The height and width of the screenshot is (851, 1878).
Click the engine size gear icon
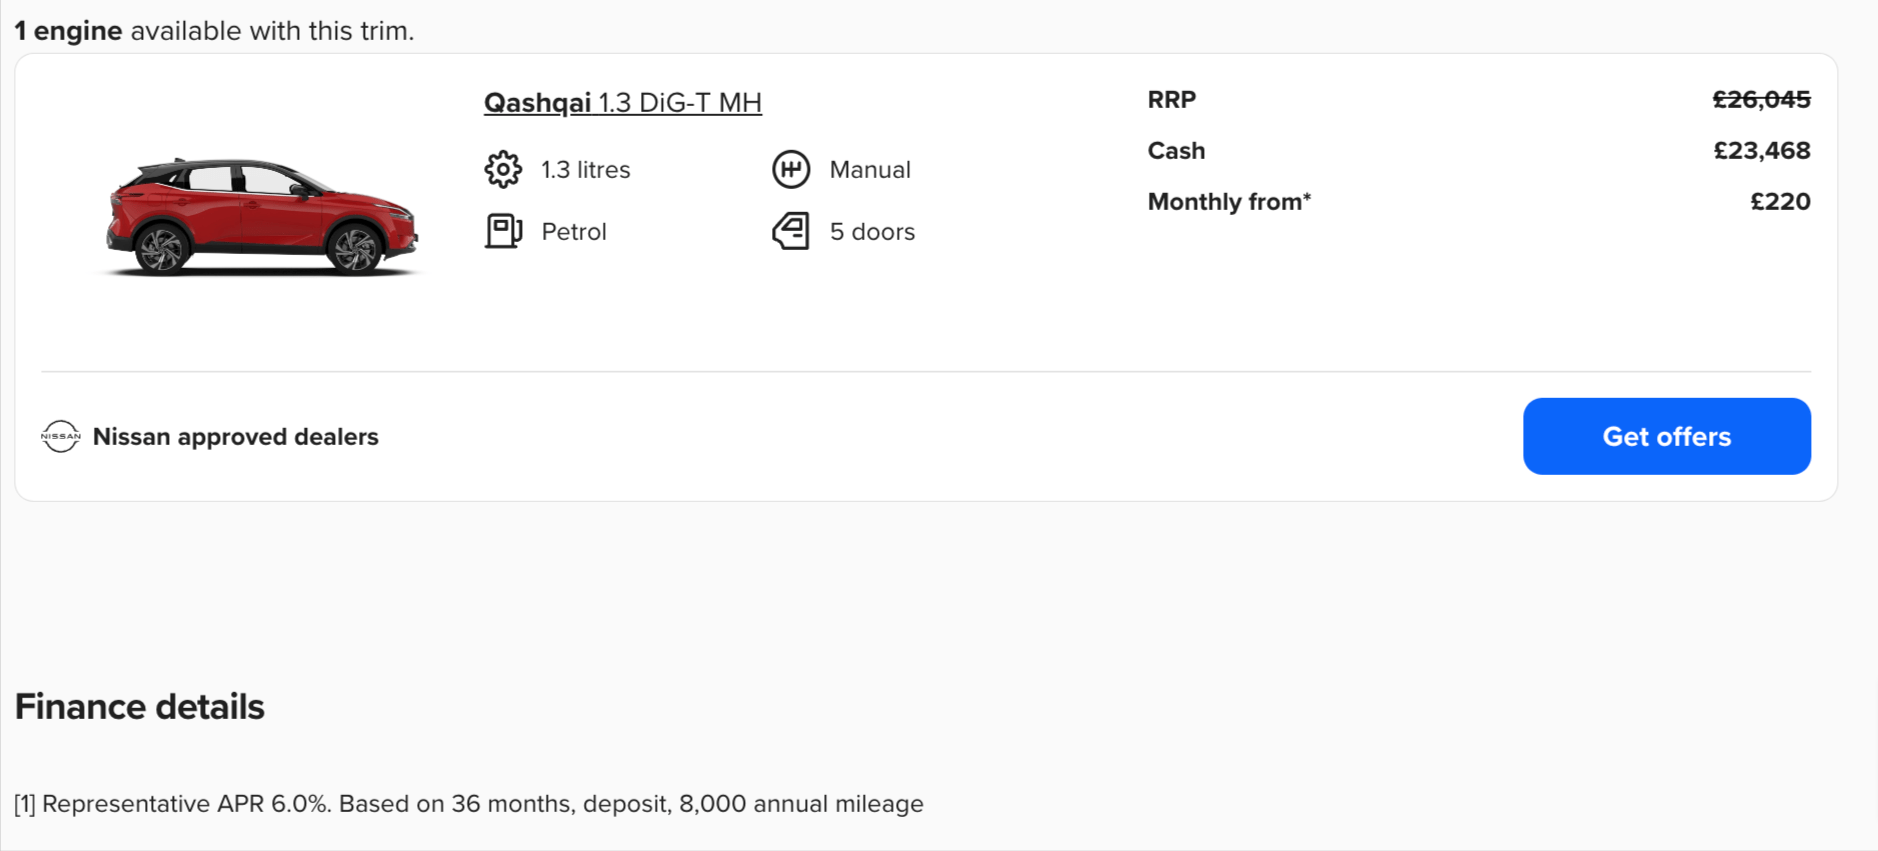point(503,169)
